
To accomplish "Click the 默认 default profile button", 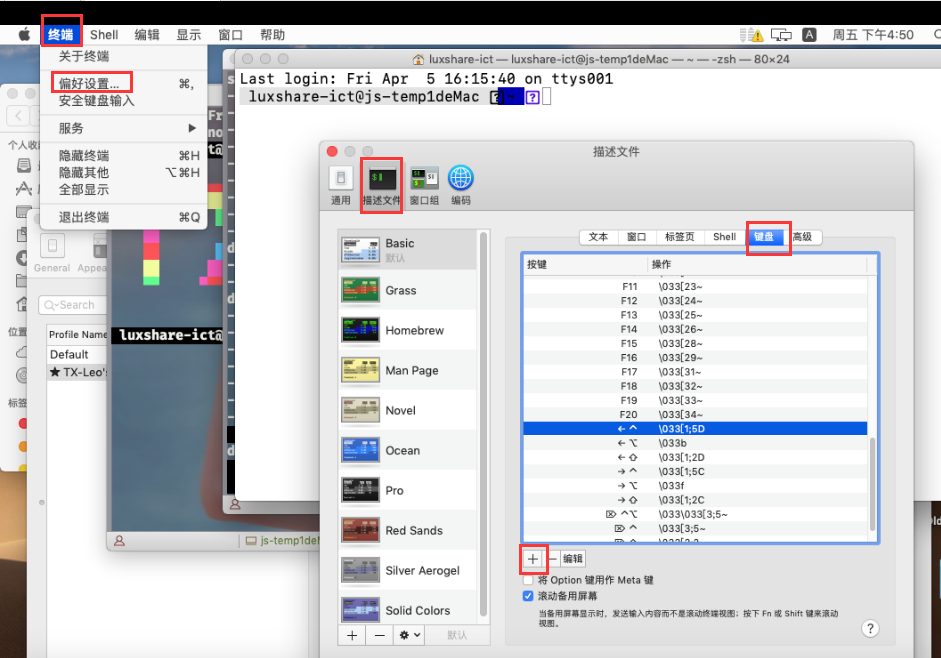I will [x=457, y=635].
